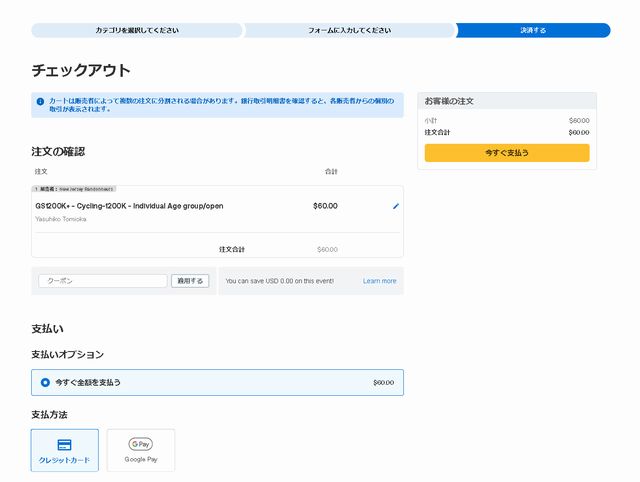
Task: Click the GS1200K+ Cycling-1200K item title
Action: pos(129,206)
